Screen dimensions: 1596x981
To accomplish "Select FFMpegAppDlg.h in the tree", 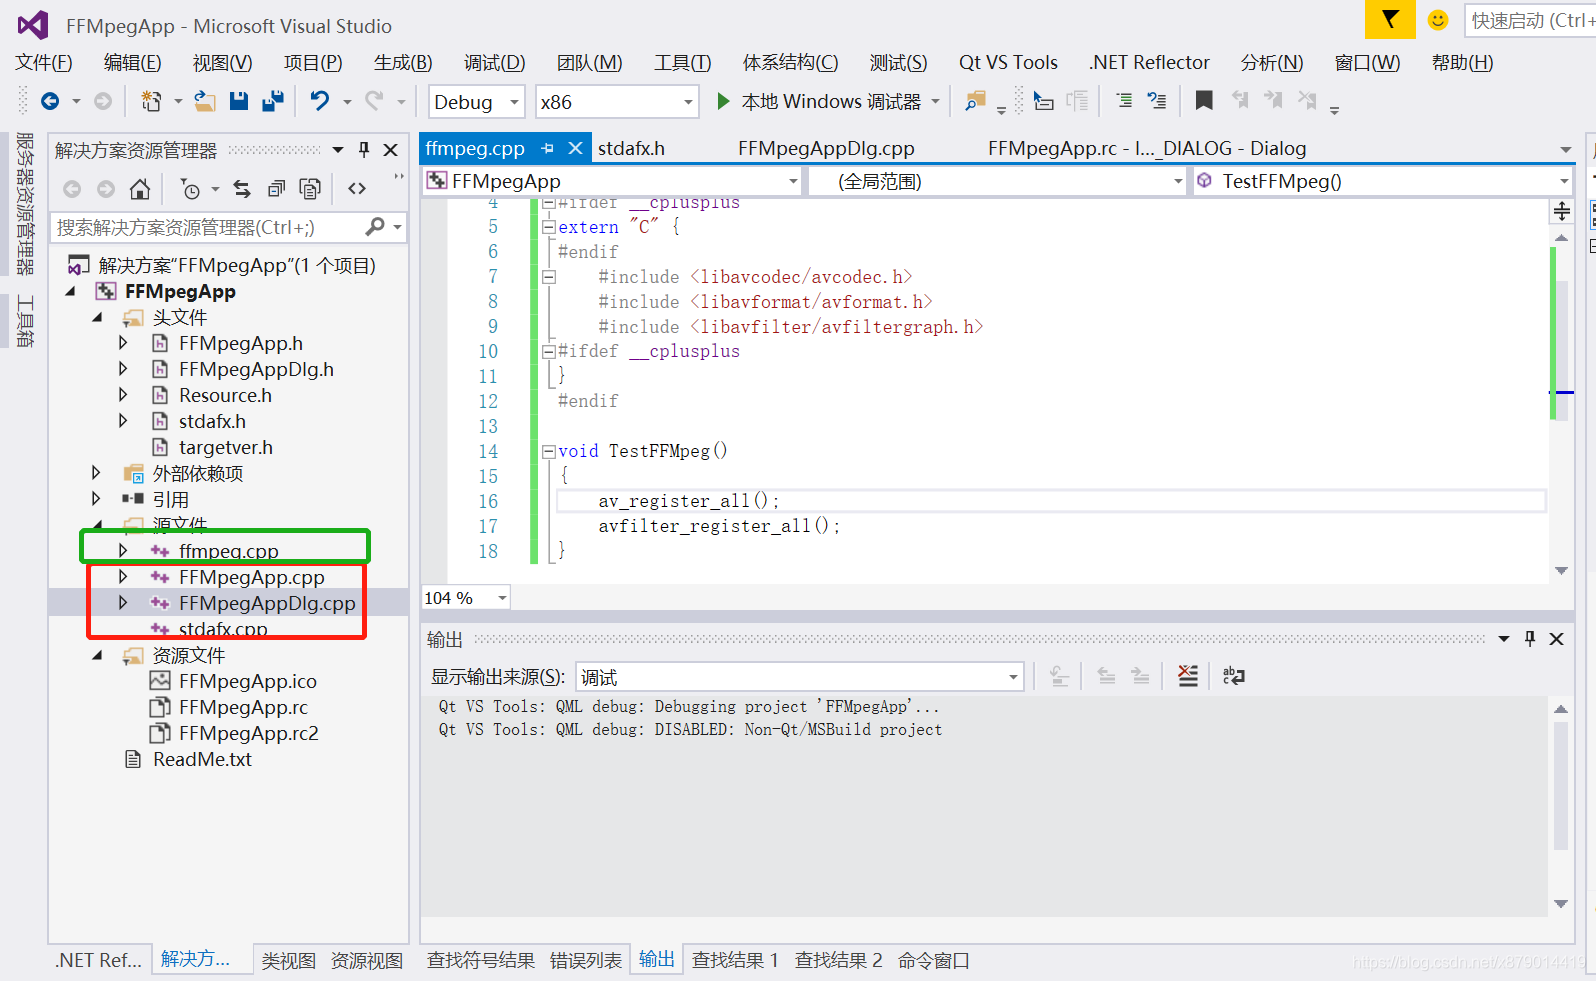I will click(x=256, y=369).
